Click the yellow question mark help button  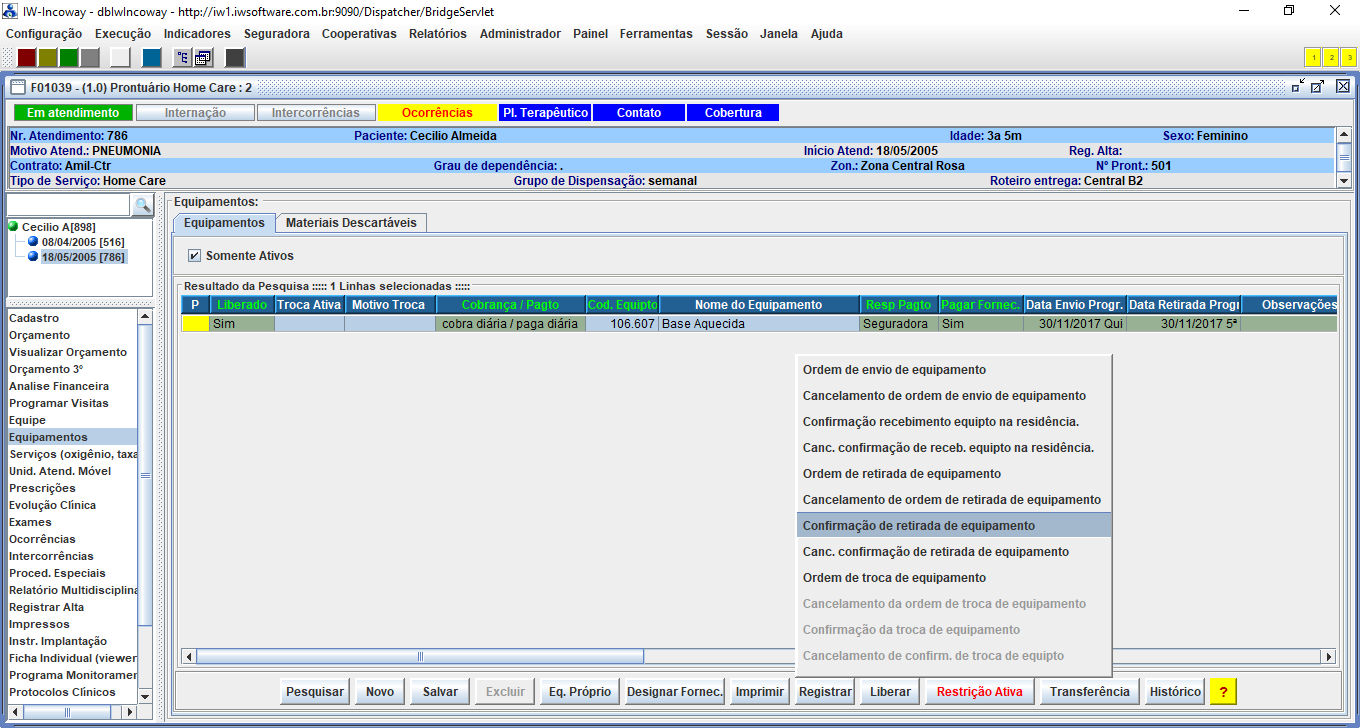click(x=1223, y=691)
